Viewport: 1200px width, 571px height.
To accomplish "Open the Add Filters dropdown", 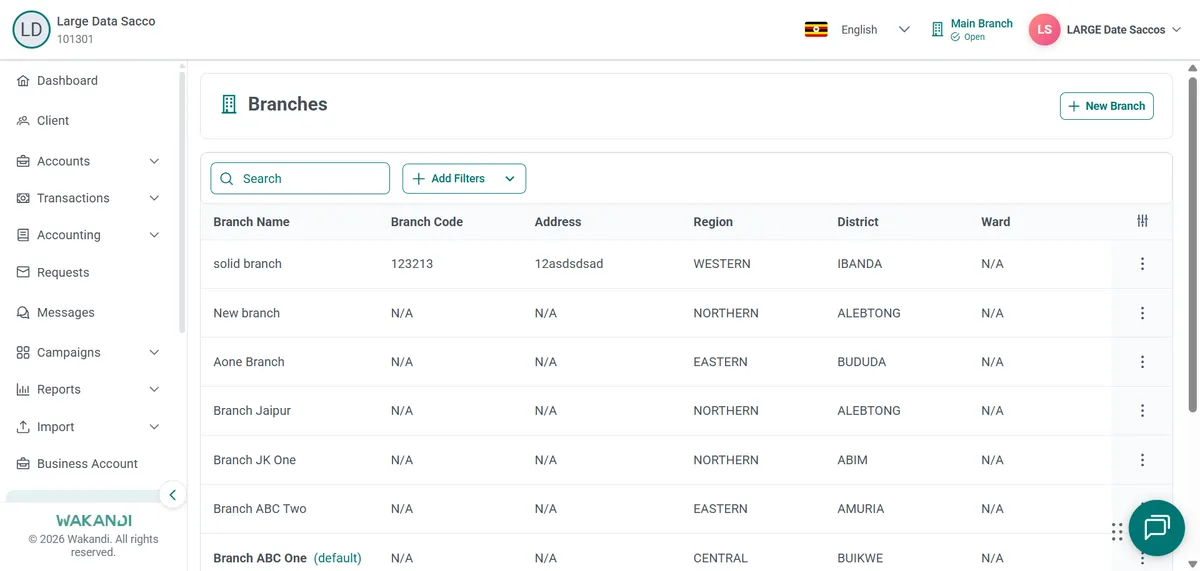I will click(464, 178).
